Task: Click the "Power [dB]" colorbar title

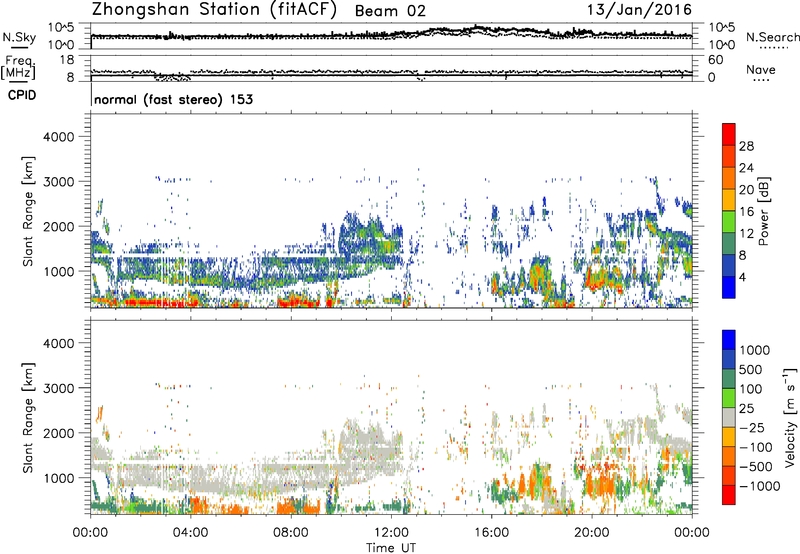Action: pos(763,211)
